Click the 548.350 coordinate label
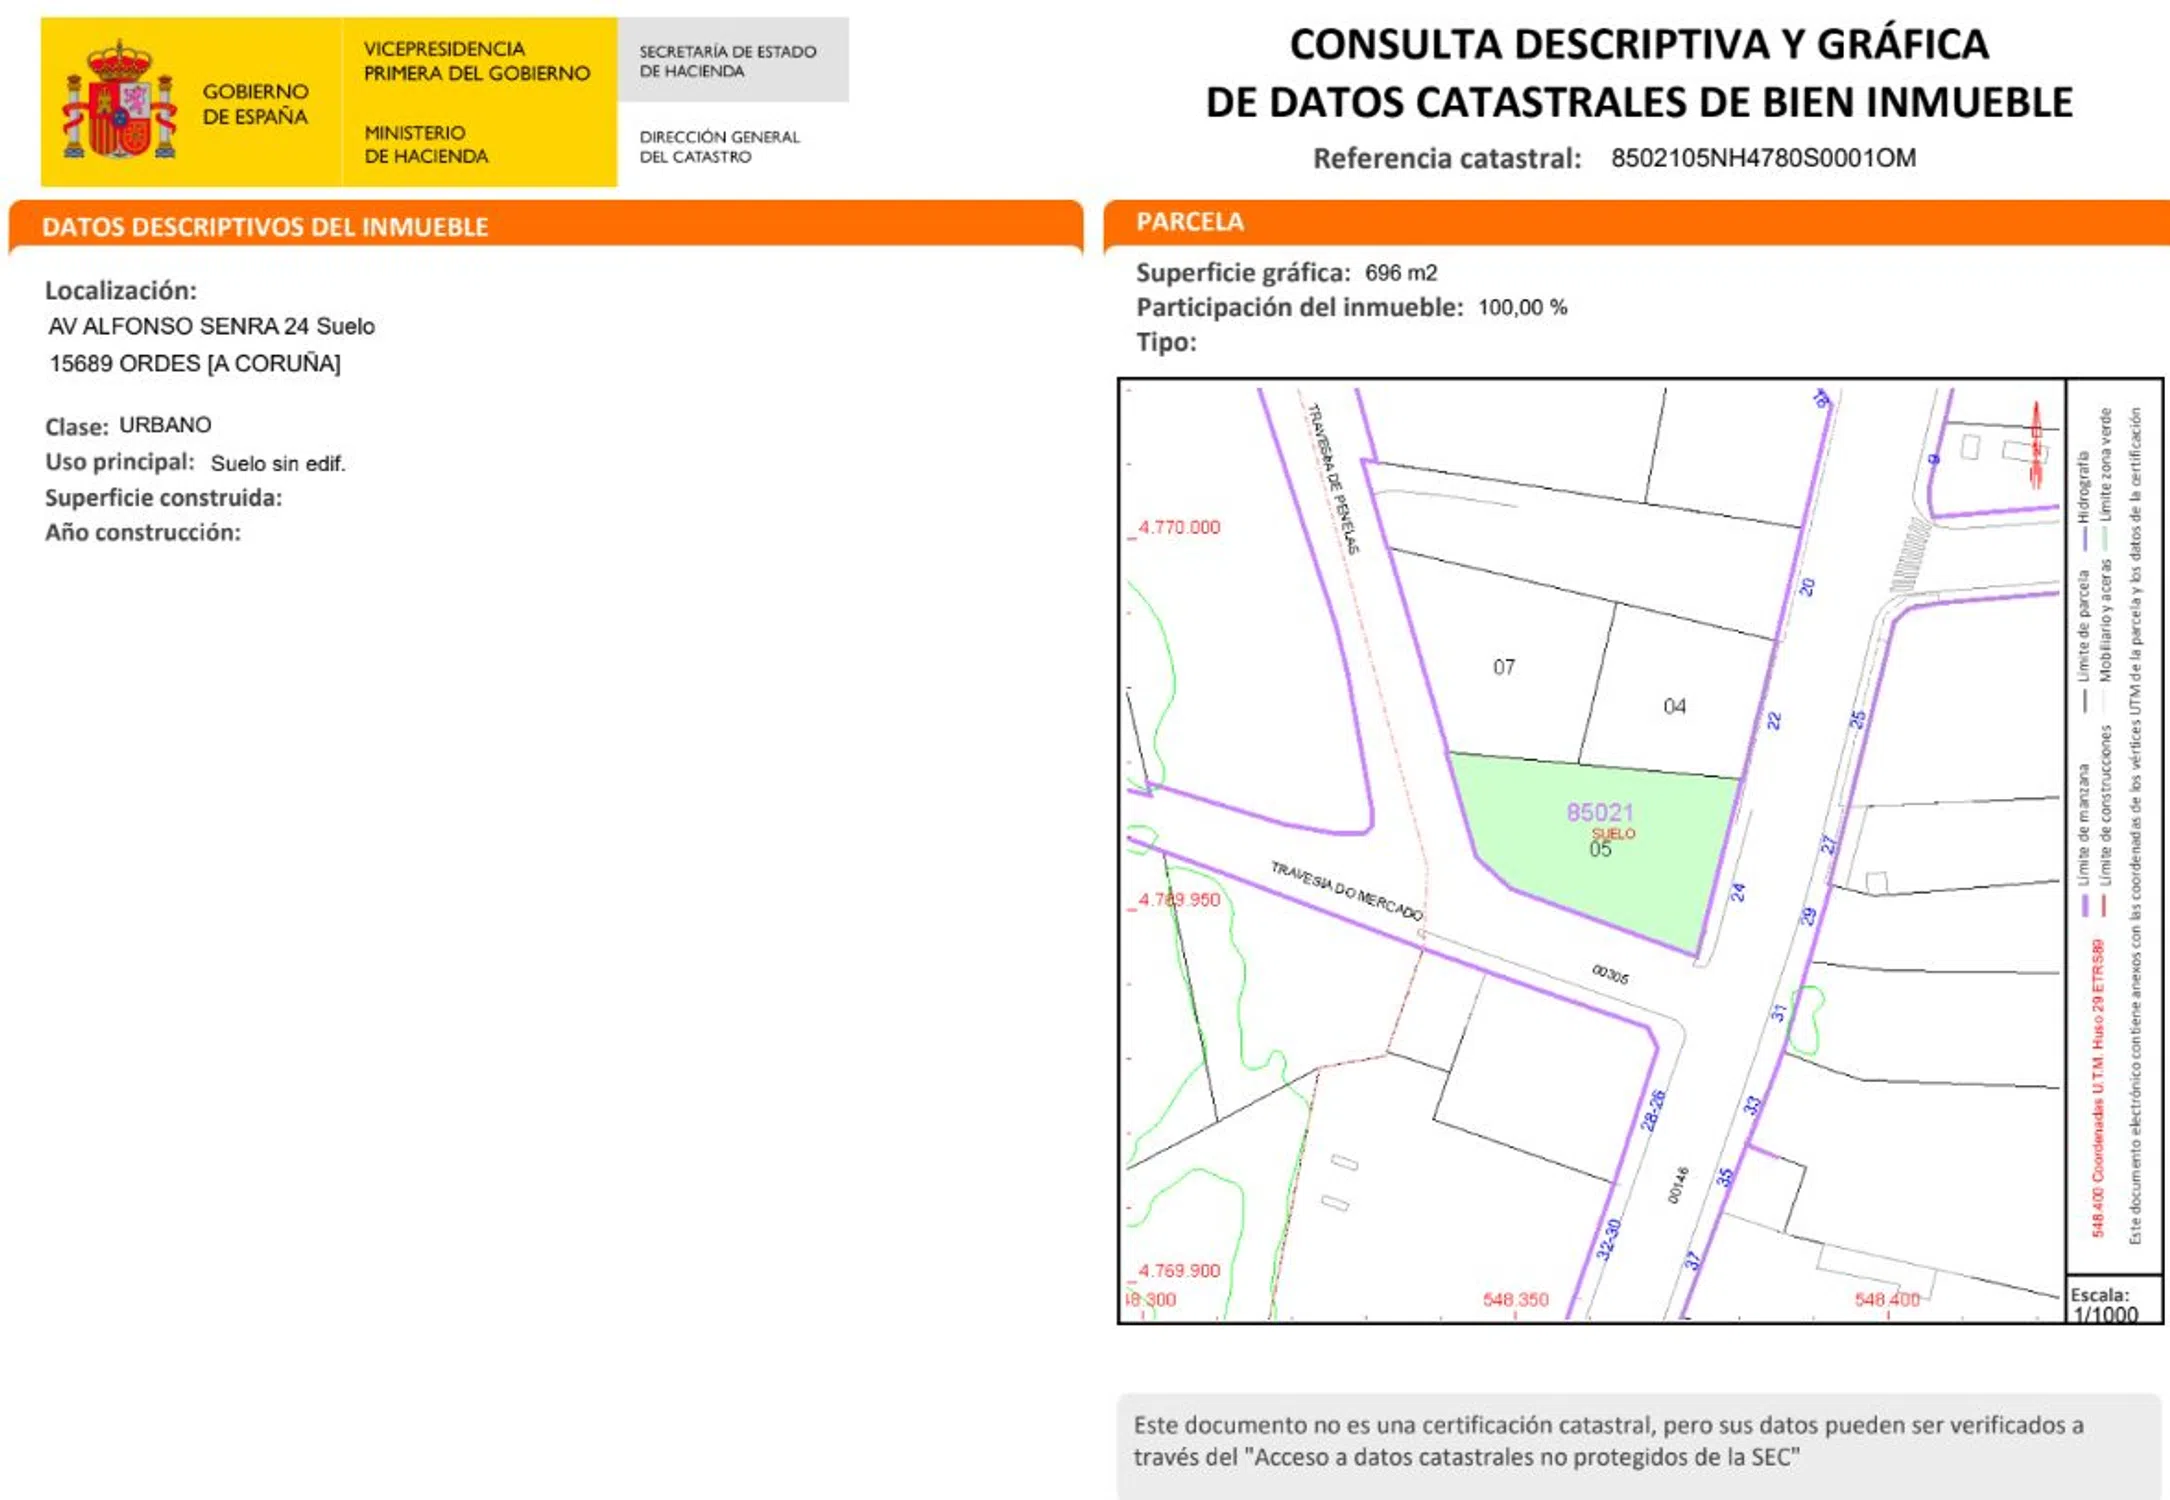The image size is (2170, 1500). (1514, 1299)
